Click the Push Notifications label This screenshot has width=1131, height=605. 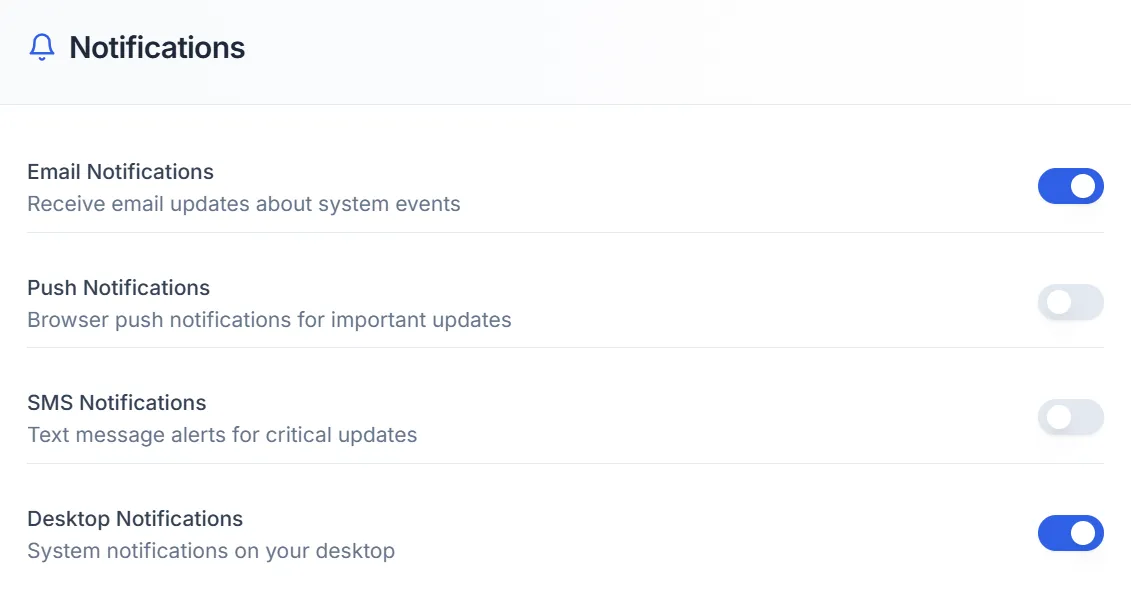(x=118, y=288)
